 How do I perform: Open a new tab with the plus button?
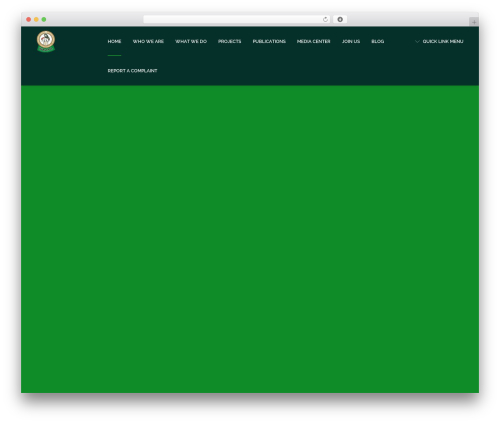click(x=474, y=22)
